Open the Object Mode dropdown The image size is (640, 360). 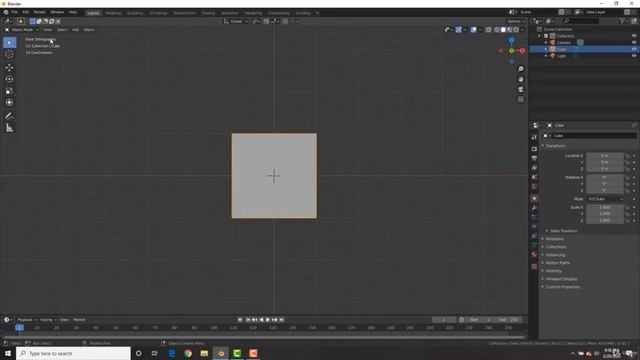pos(22,30)
